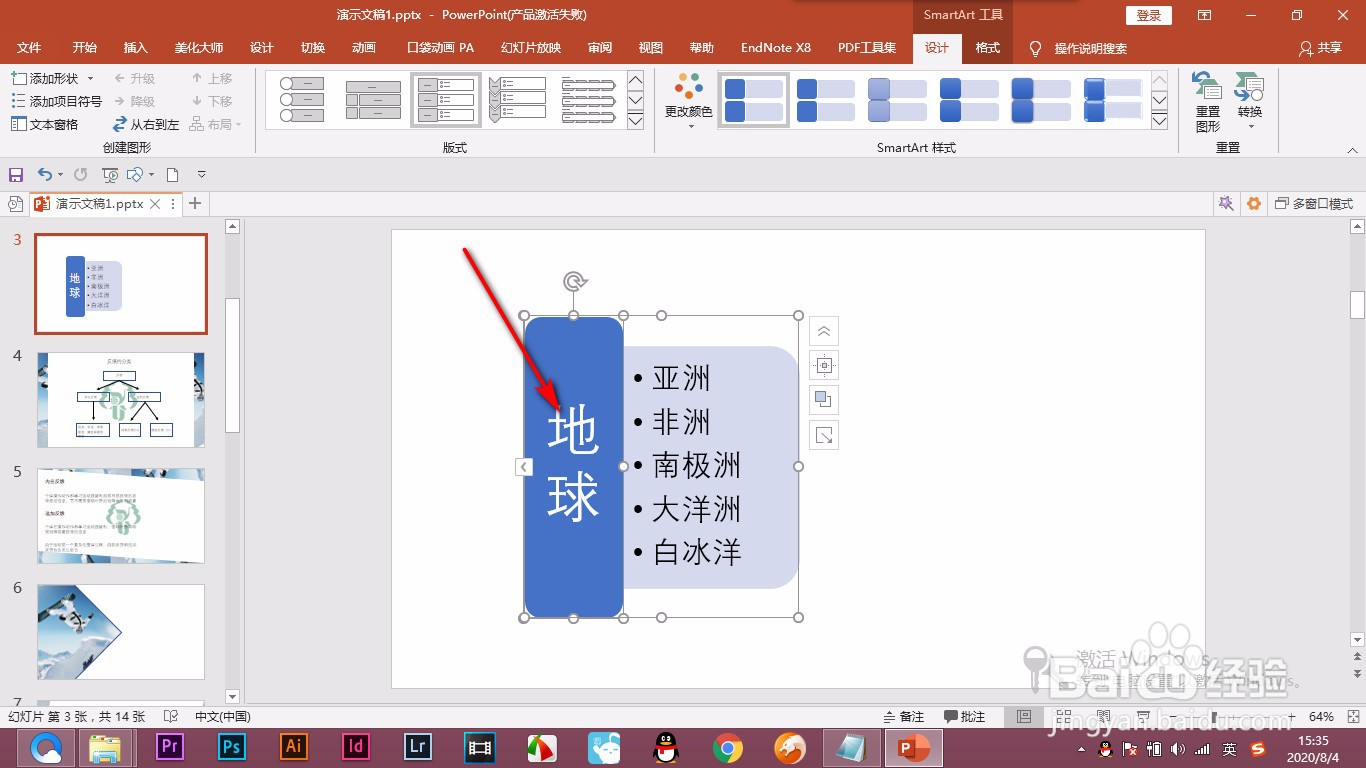Select slide 6 snowboarder thumbnail
The height and width of the screenshot is (768, 1366).
(x=121, y=632)
